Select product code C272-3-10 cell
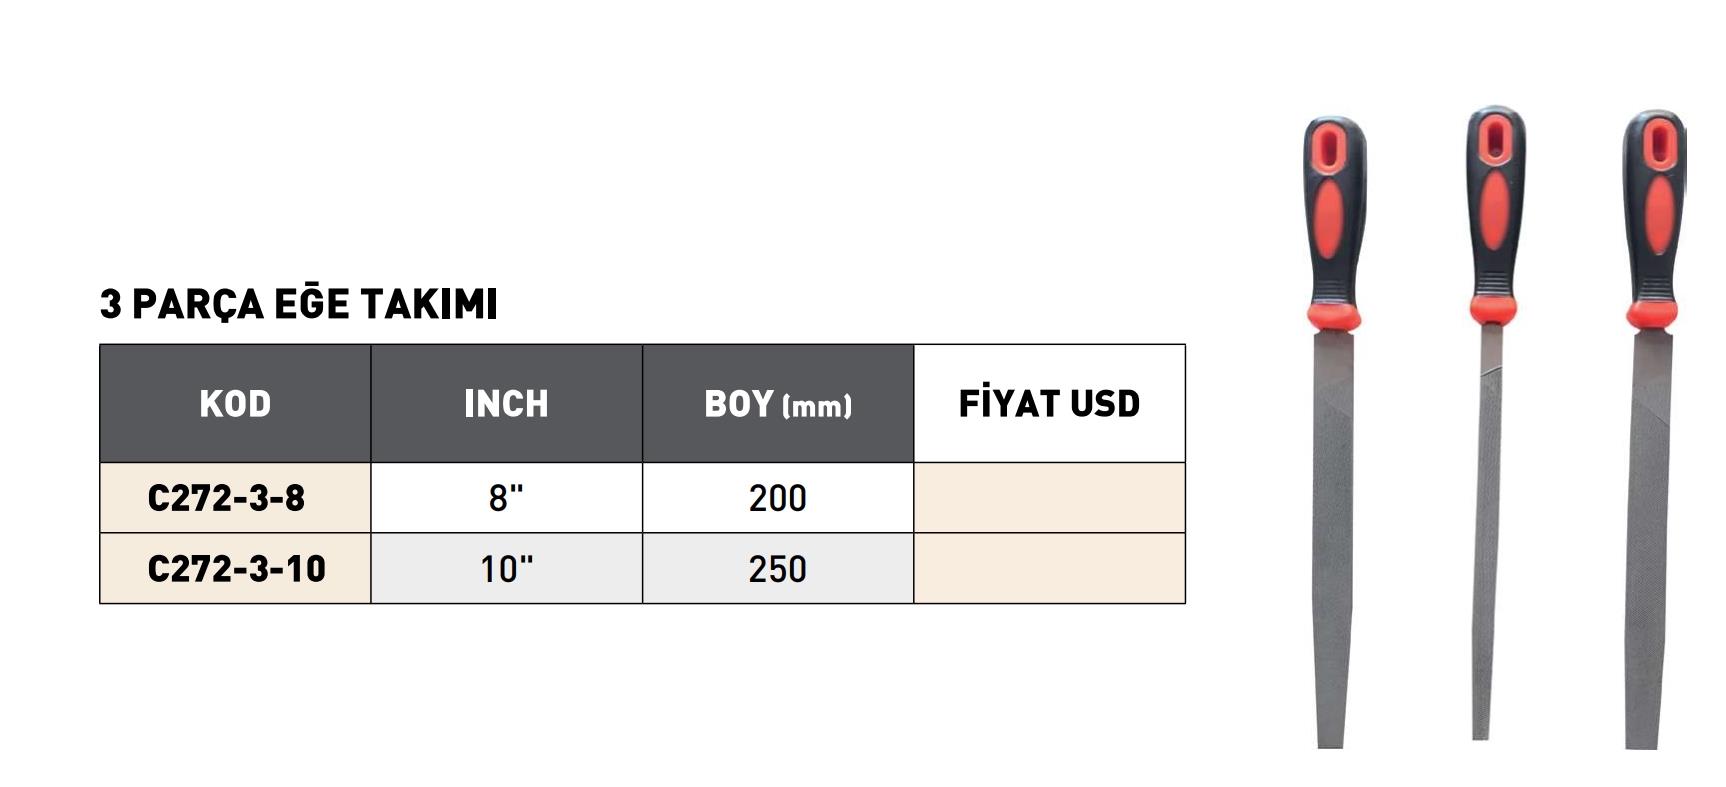 coord(236,569)
